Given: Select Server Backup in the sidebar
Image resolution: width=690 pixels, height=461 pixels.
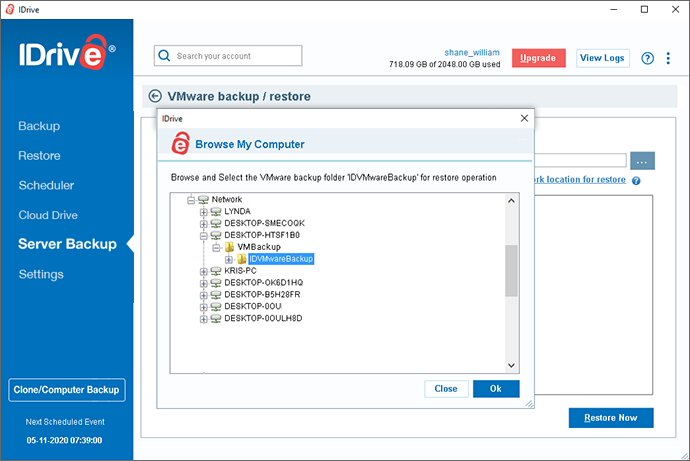Looking at the screenshot, I should [67, 244].
